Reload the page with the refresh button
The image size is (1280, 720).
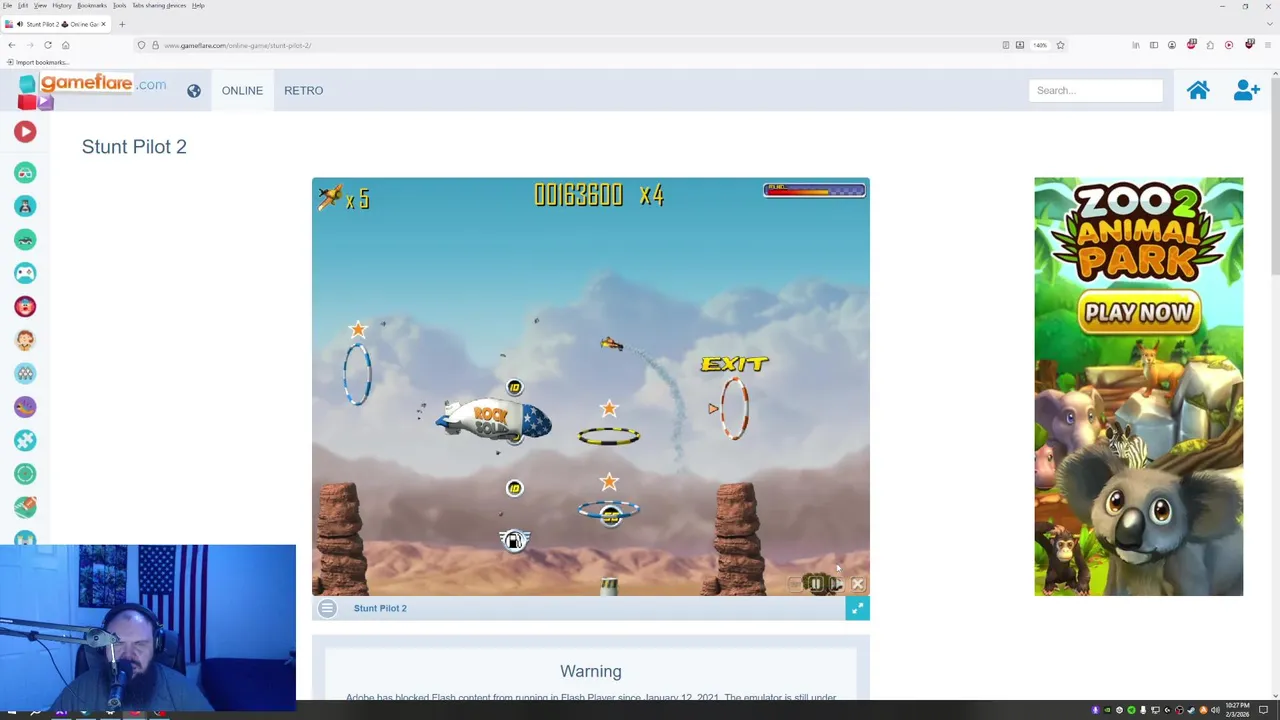point(47,45)
